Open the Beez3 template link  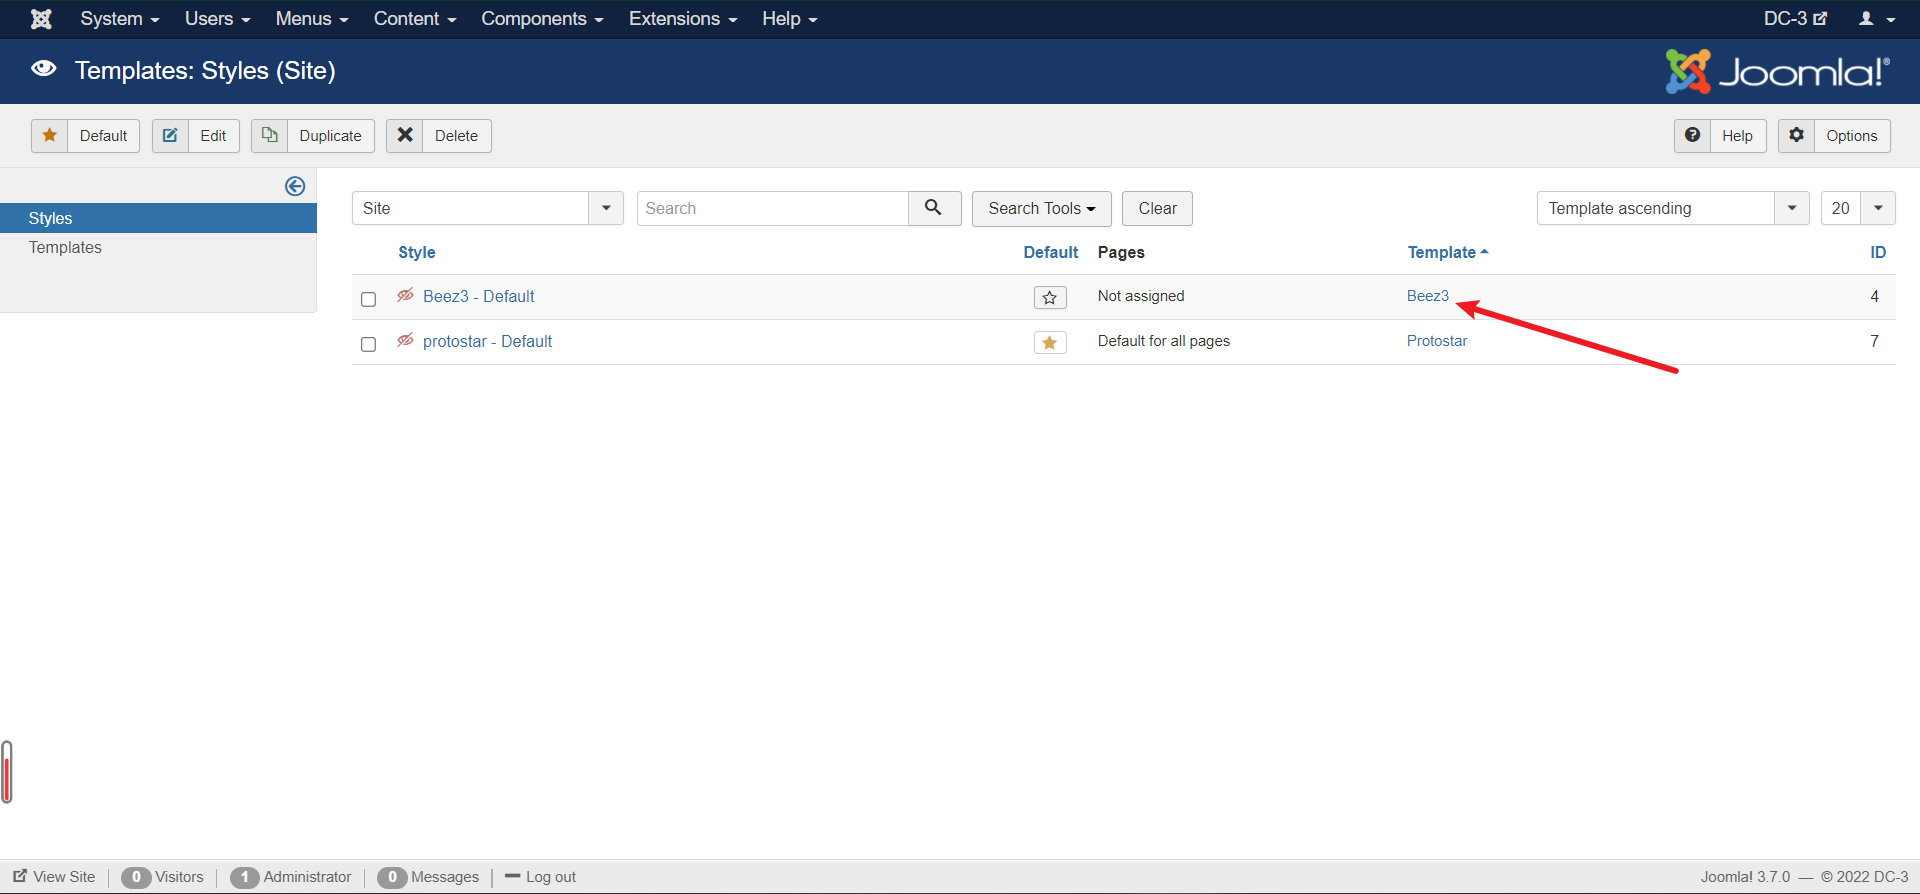(1428, 296)
